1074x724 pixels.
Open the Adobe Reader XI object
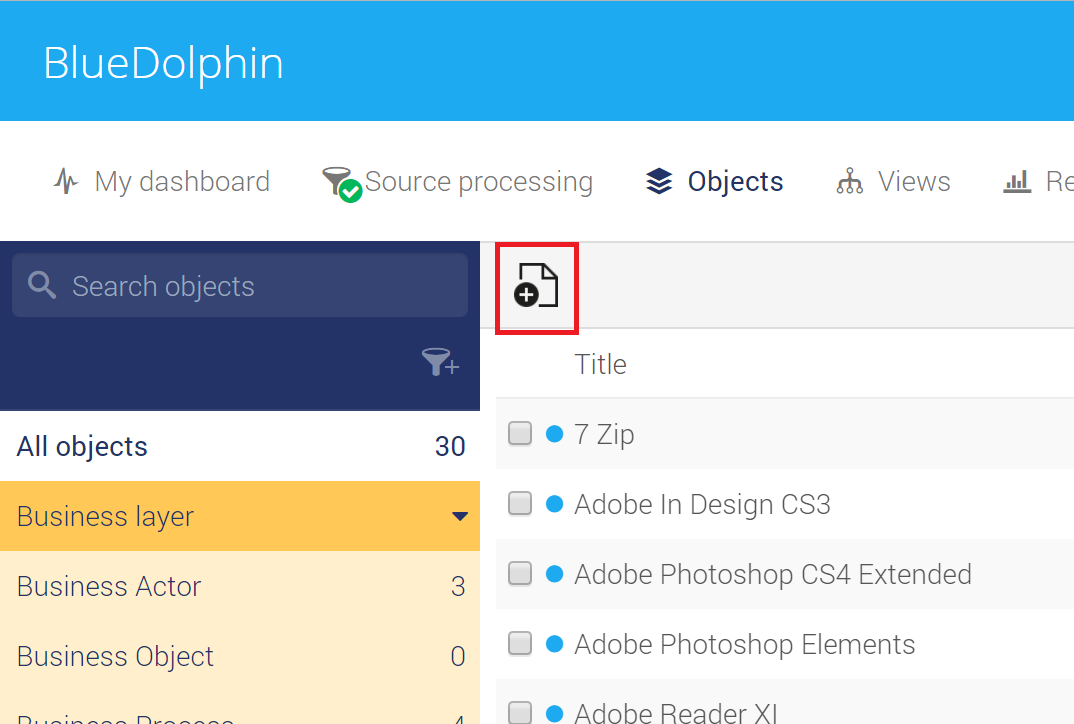click(x=676, y=713)
